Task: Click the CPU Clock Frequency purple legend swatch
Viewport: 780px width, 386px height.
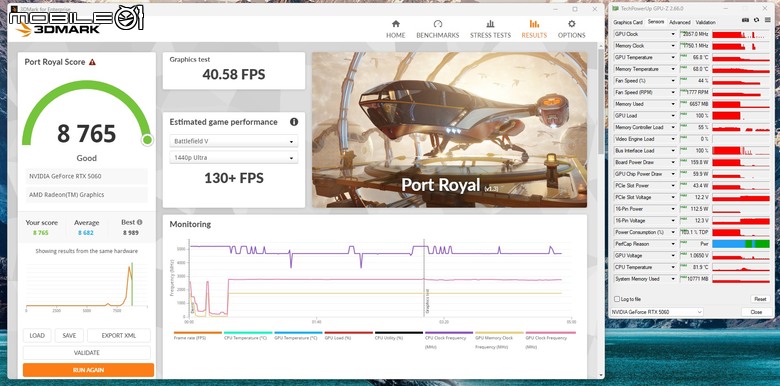Action: pyautogui.click(x=449, y=332)
